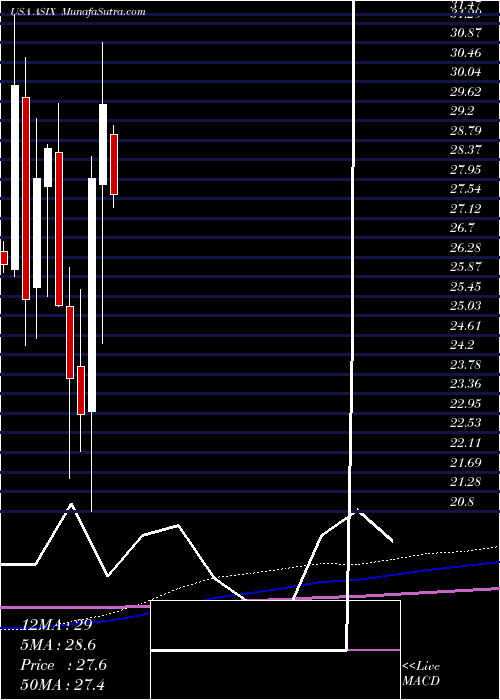Select the 25.45 price axis label
This screenshot has height=700, width=500.
(x=466, y=286)
